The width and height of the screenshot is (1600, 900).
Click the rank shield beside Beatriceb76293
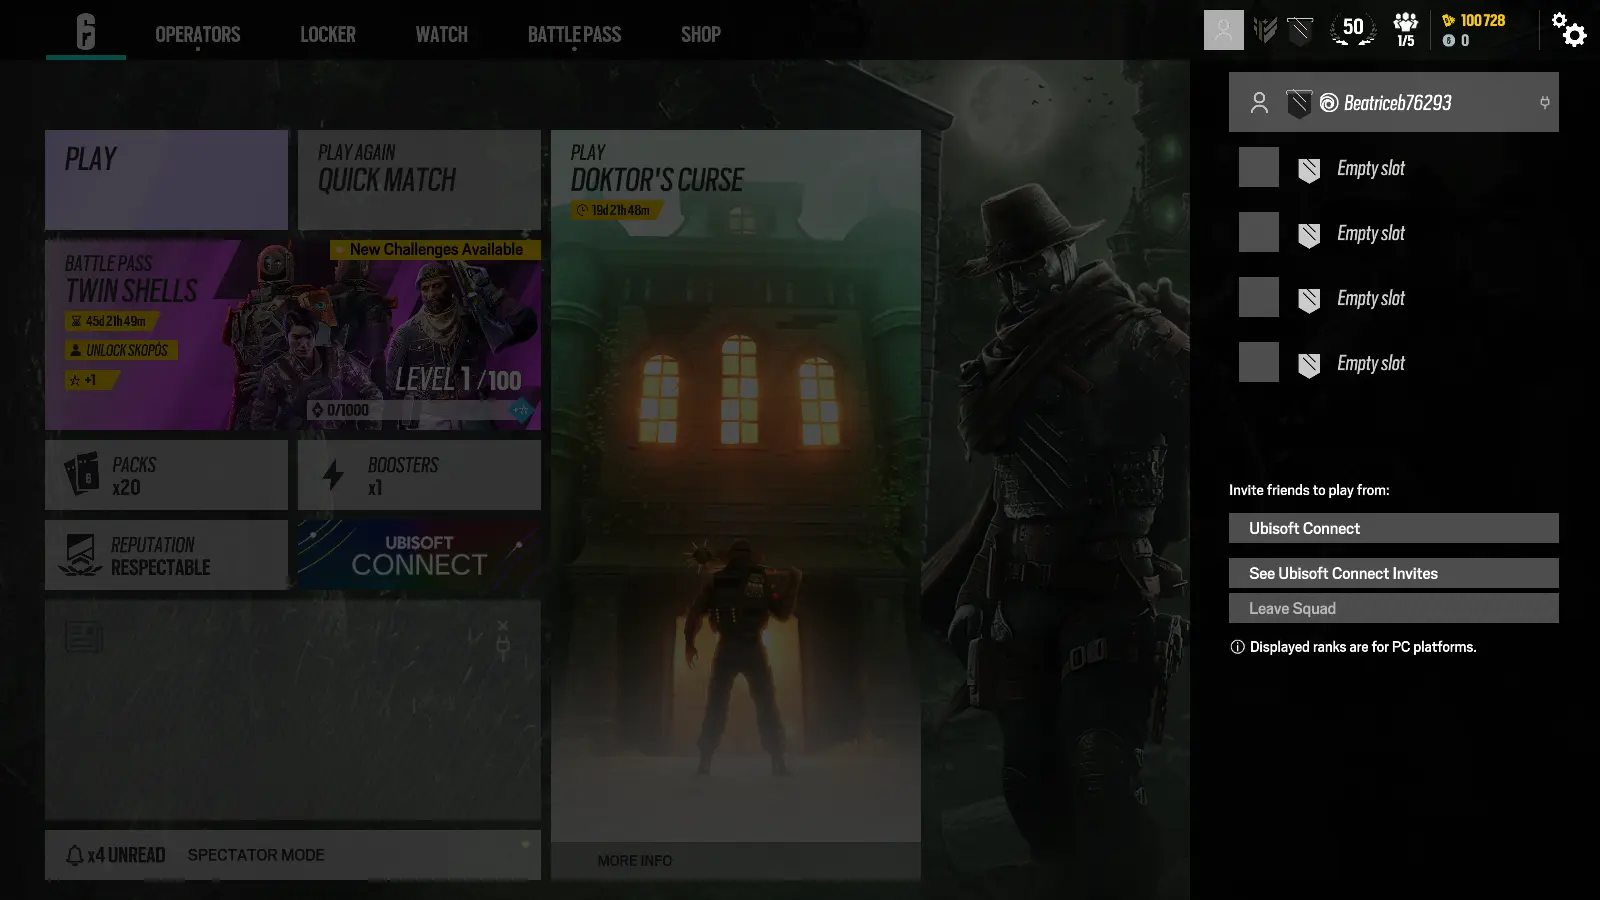[1298, 103]
